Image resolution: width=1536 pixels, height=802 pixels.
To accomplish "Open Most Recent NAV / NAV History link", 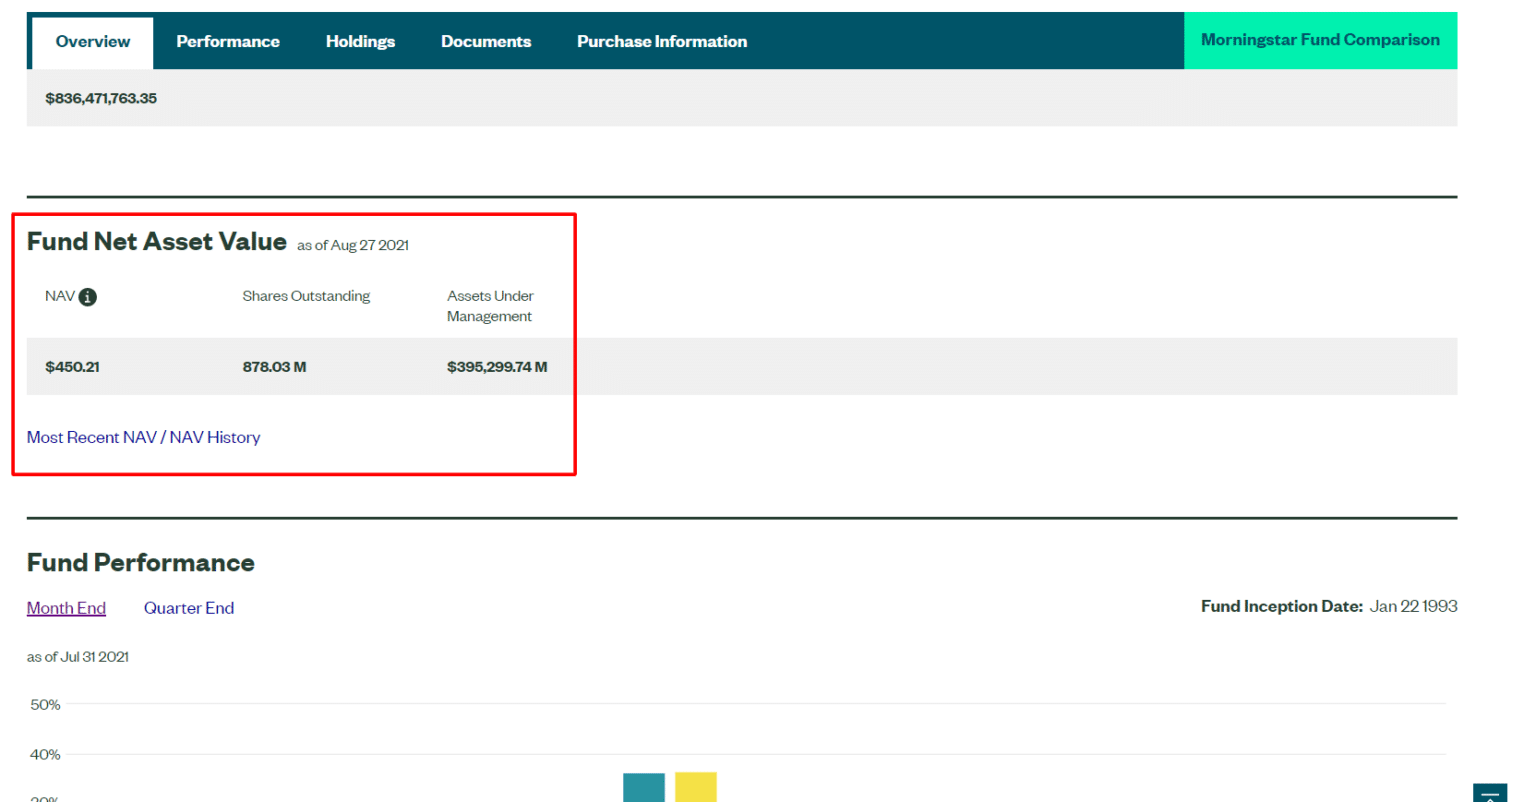I will tap(143, 438).
